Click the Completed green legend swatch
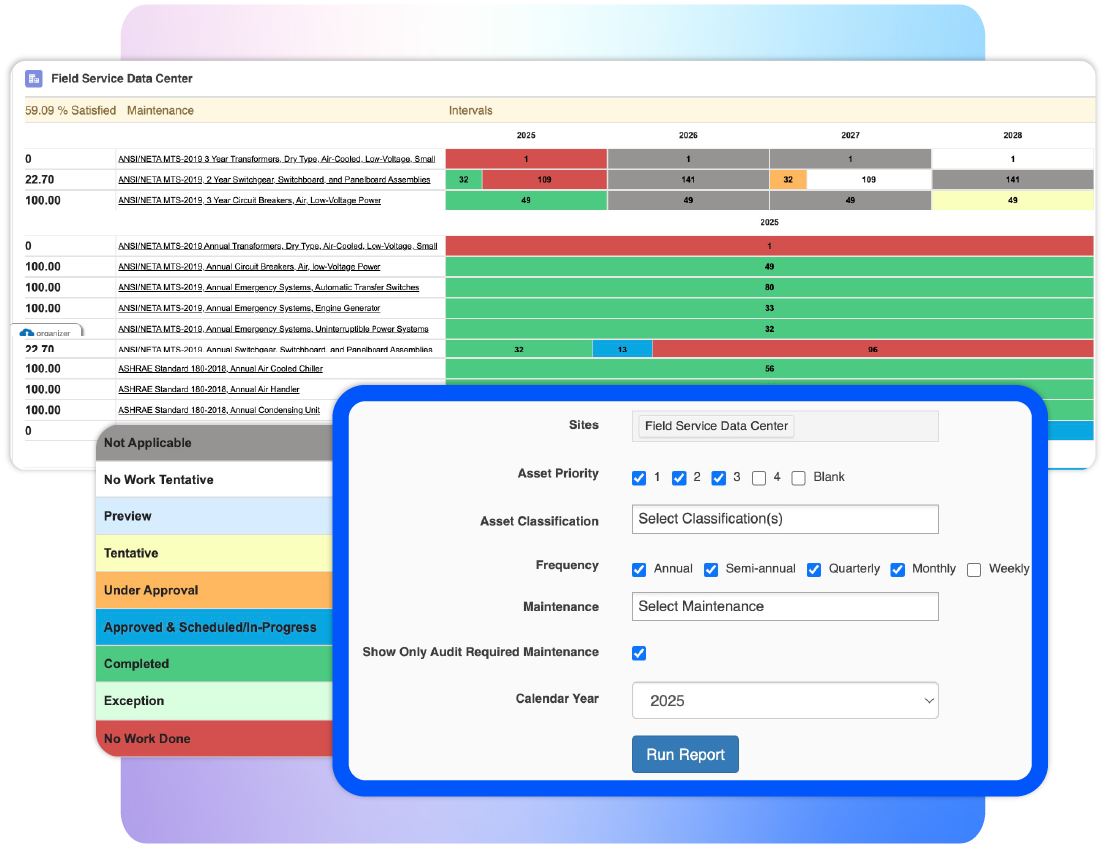Screen dimensions: 1106x848 215,664
